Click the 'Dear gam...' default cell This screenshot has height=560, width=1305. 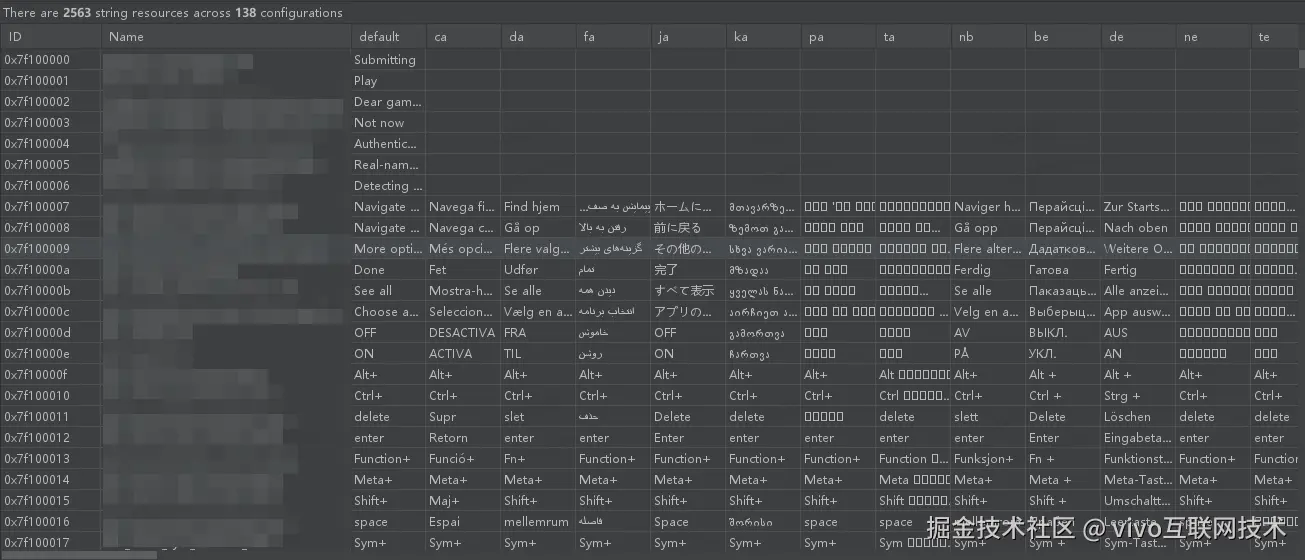coord(389,102)
